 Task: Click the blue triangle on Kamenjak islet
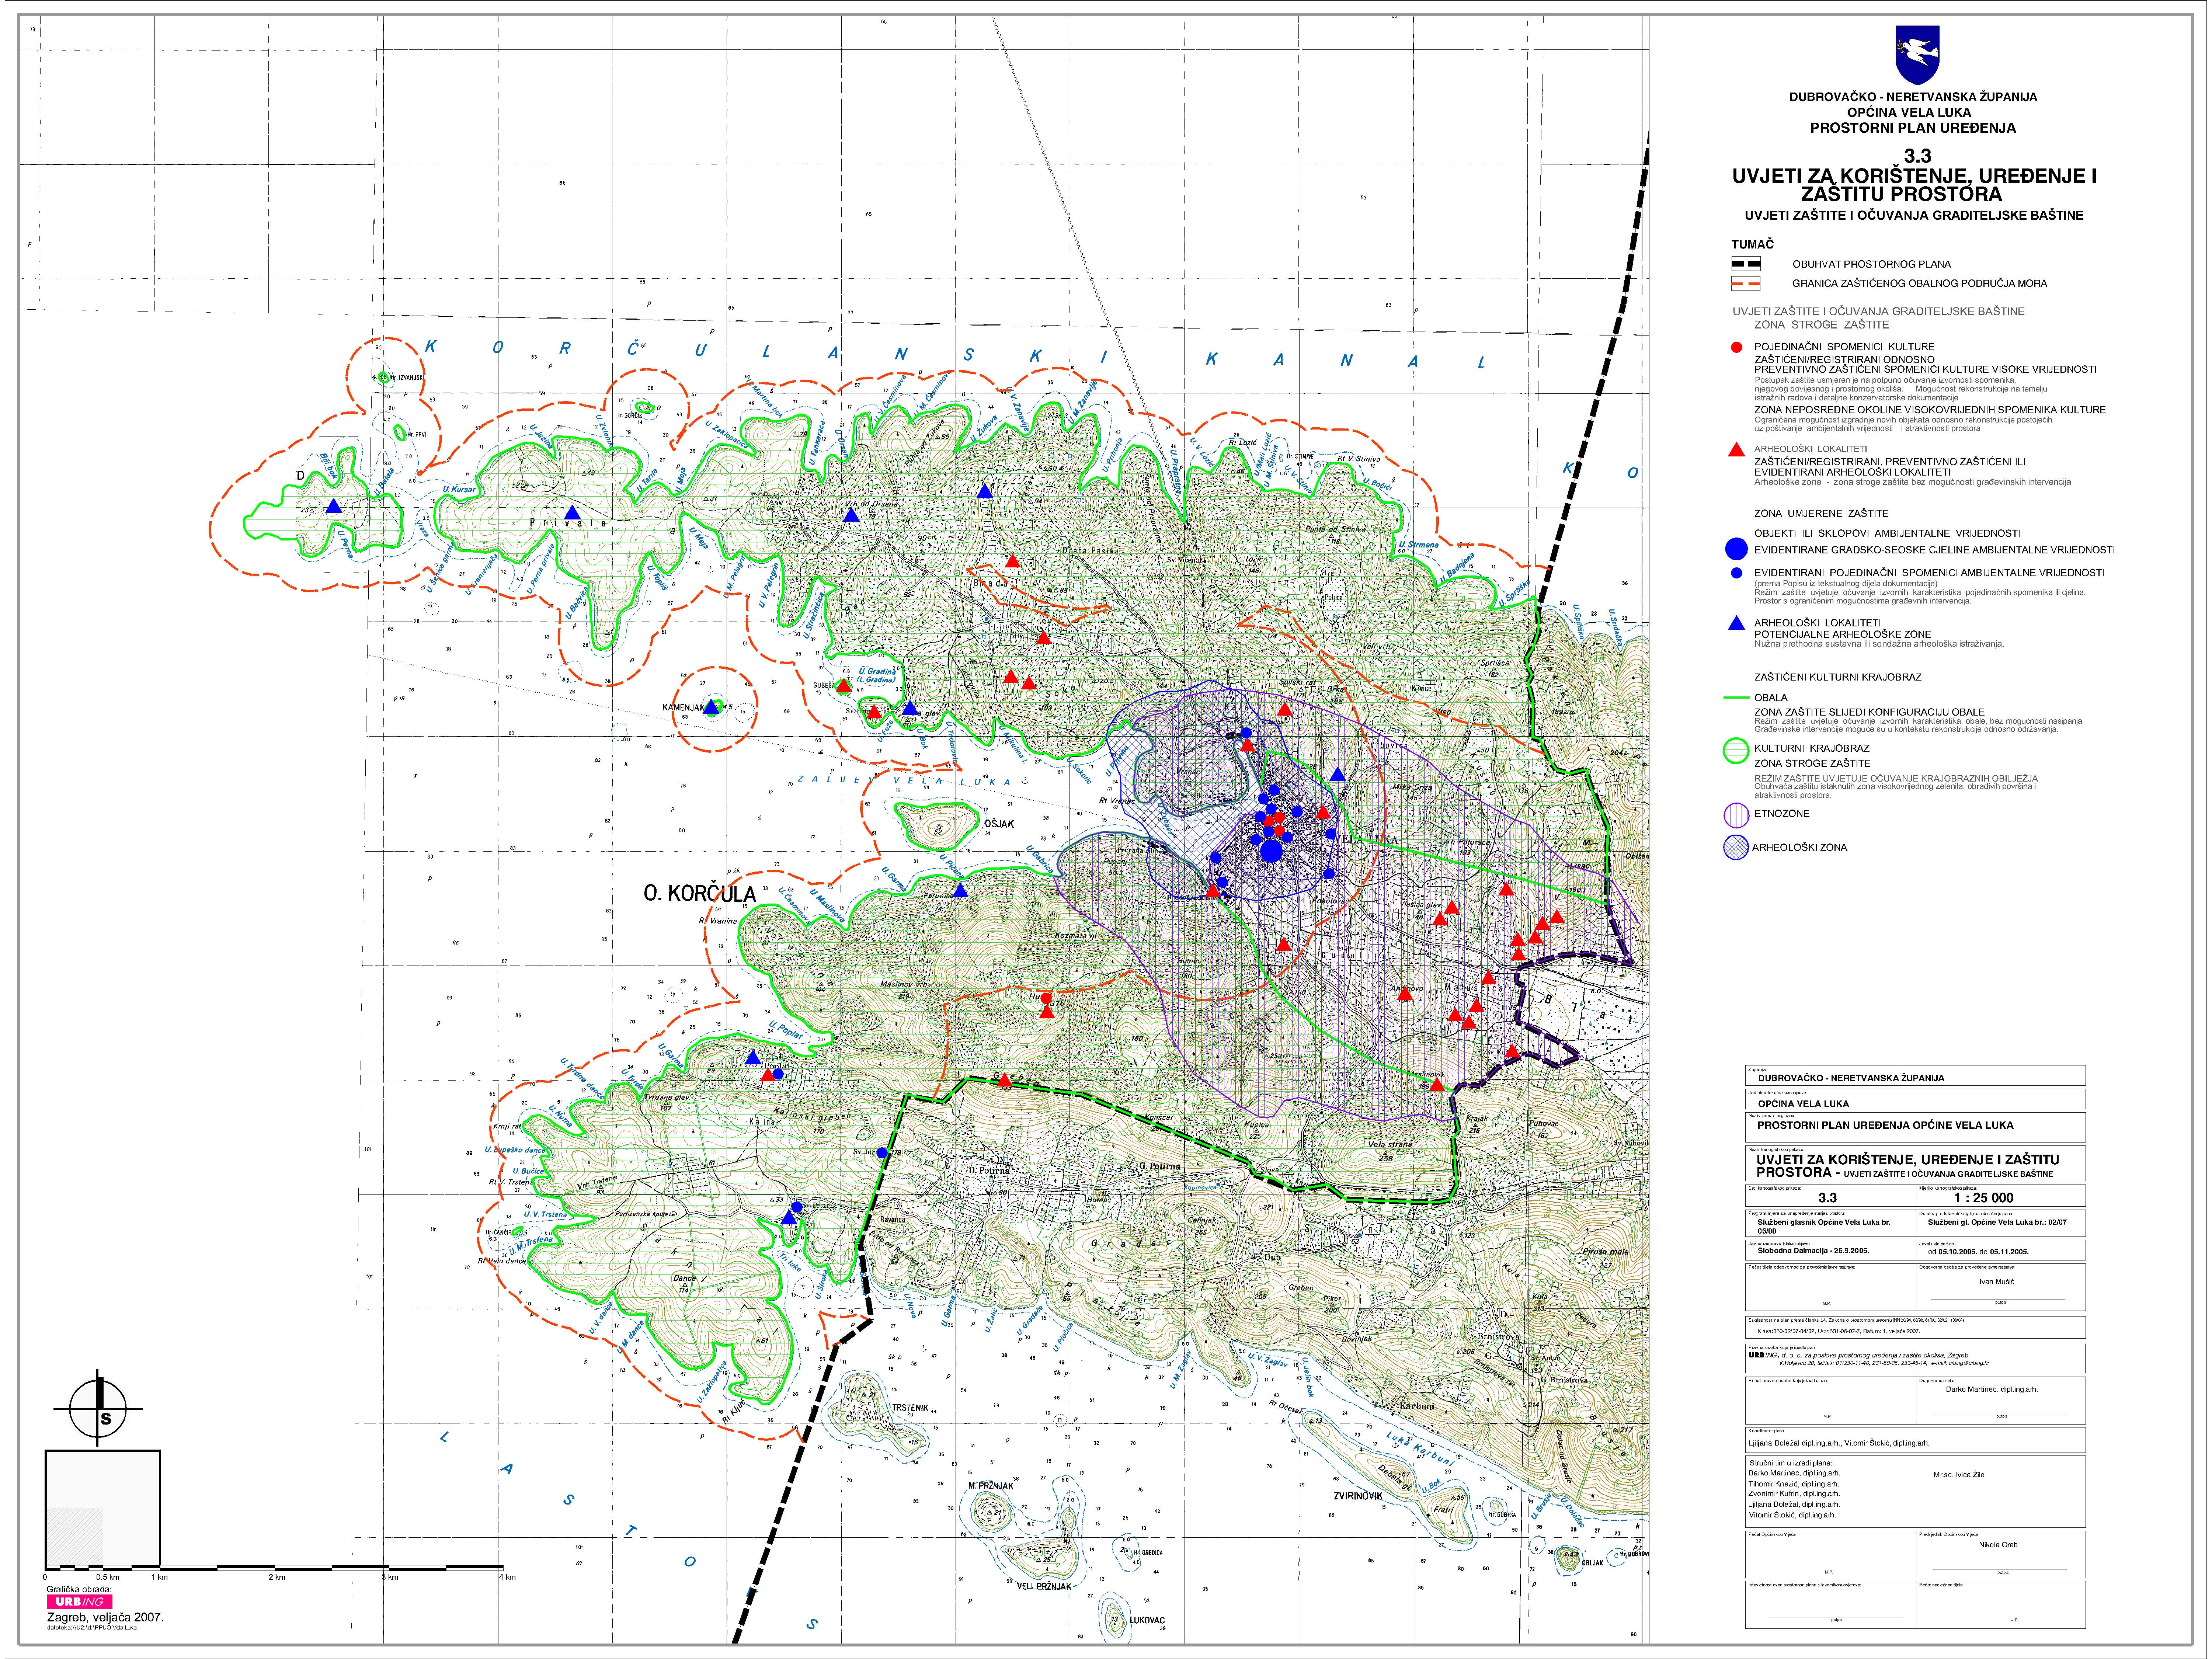coord(711,707)
